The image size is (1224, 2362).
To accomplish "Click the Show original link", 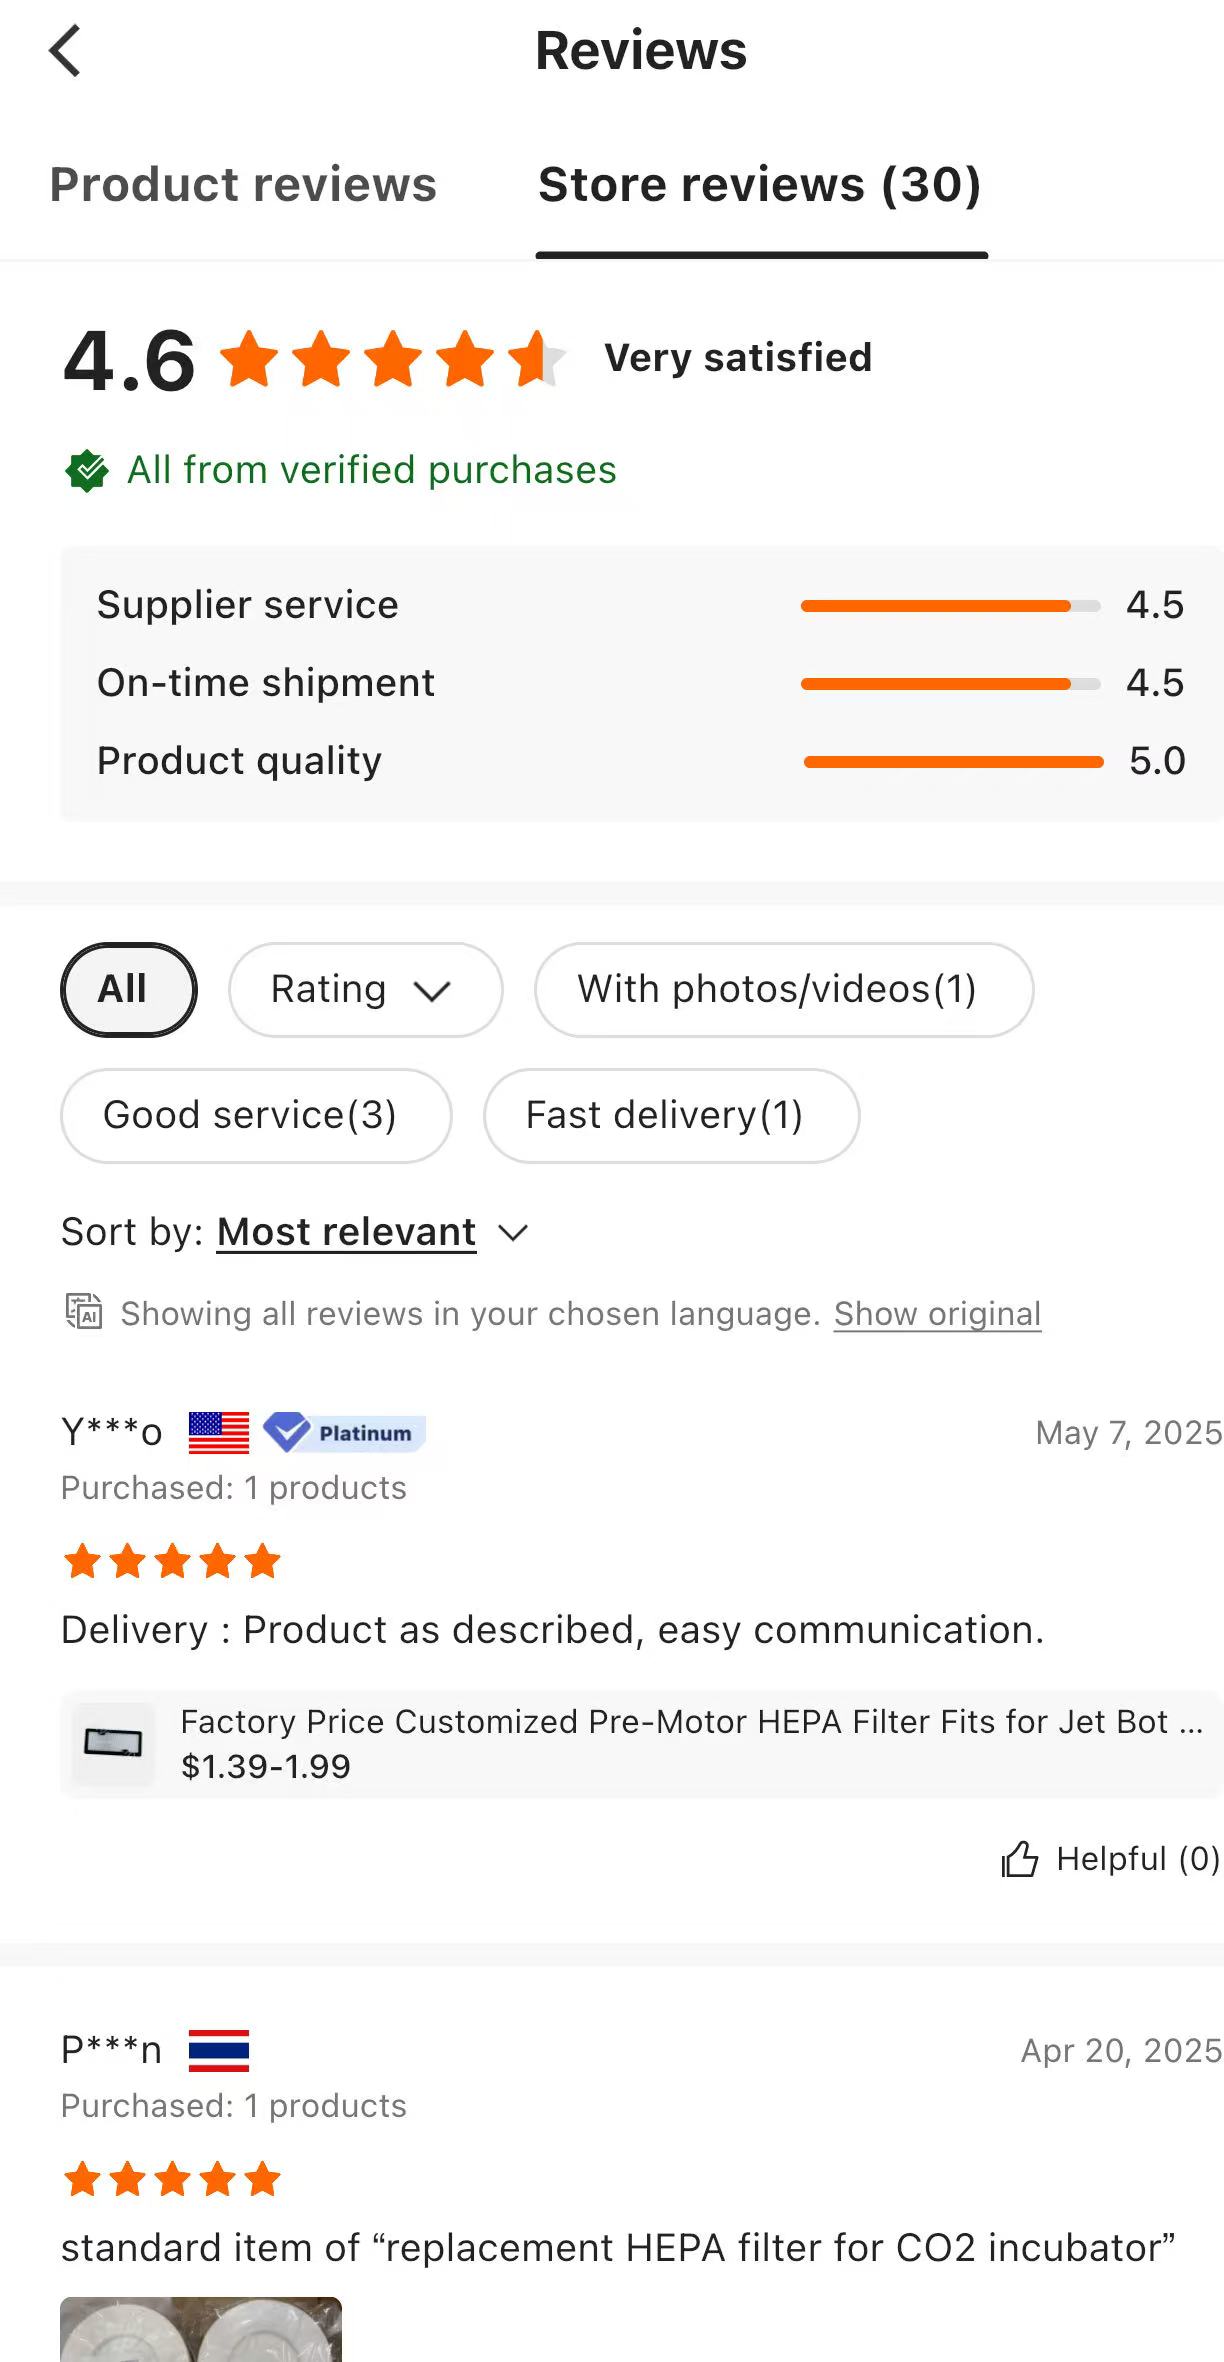I will click(936, 1313).
